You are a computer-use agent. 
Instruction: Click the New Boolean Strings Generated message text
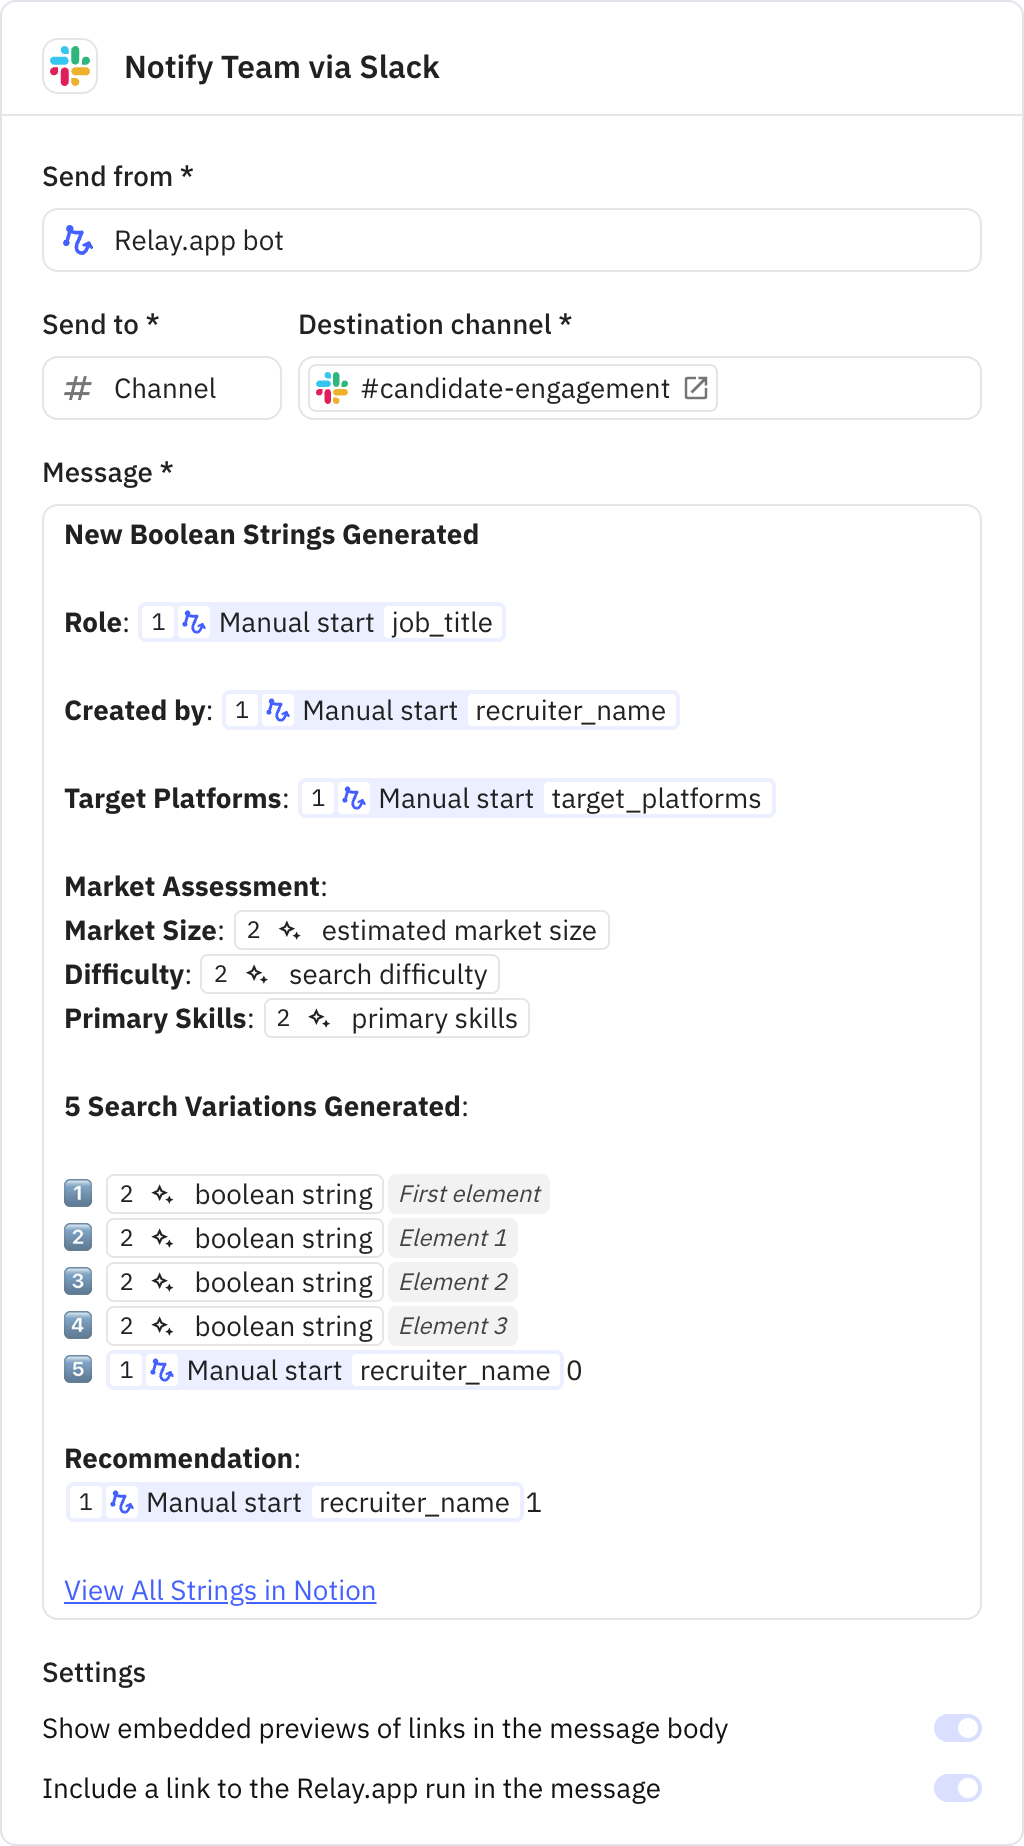pyautogui.click(x=271, y=535)
